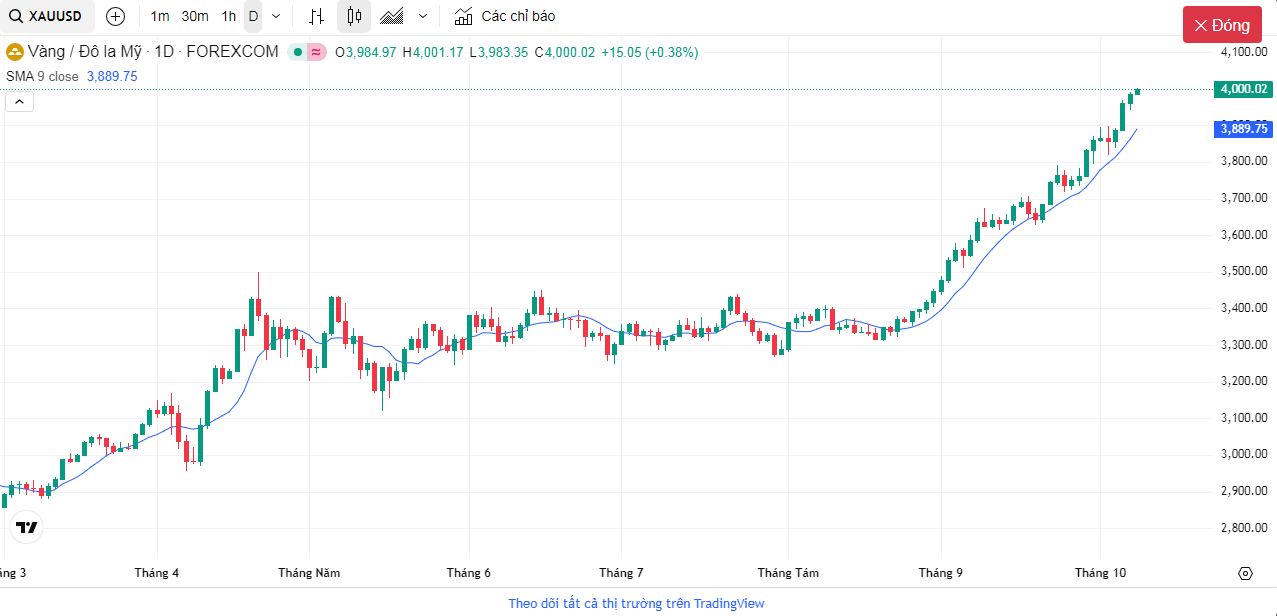Click the SMA 9 close indicator label
Screen dimensions: 1277x616
[43, 76]
